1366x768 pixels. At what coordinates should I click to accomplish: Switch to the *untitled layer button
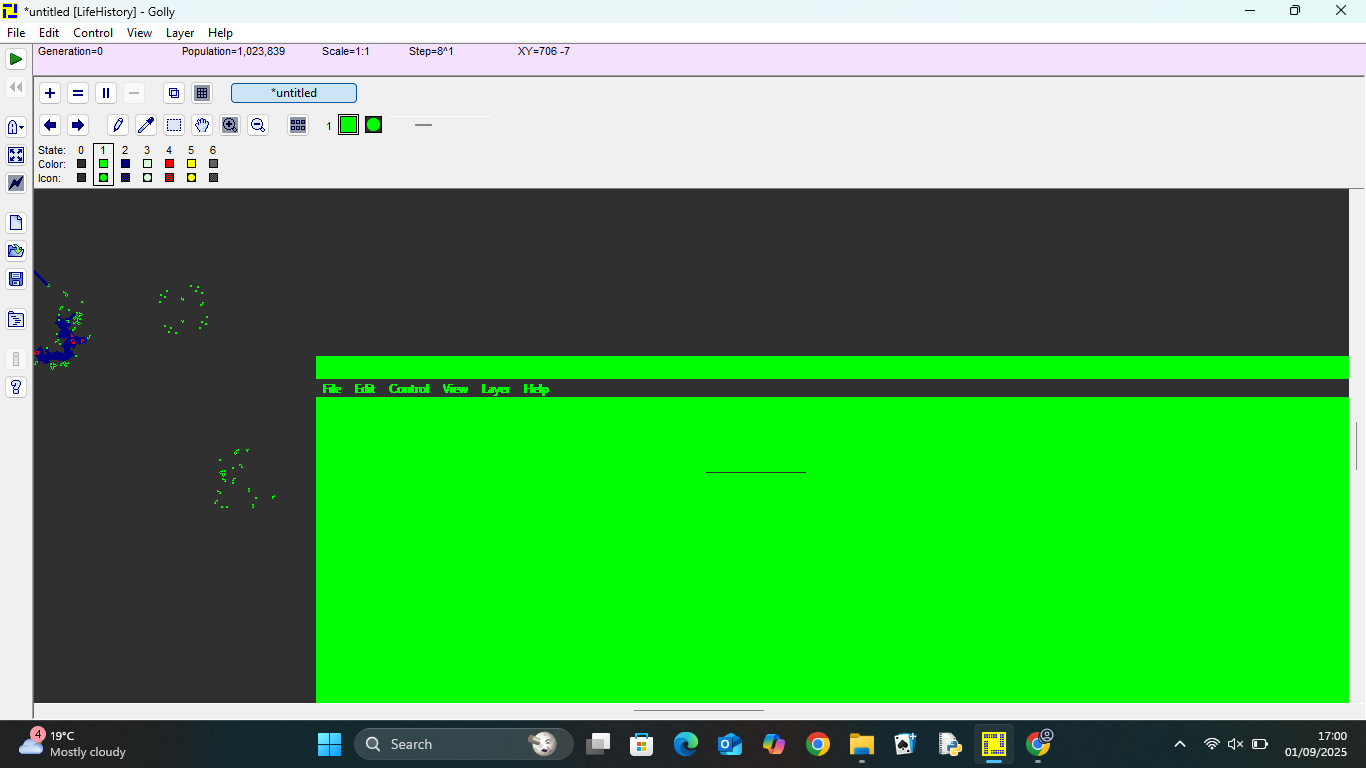(x=294, y=93)
